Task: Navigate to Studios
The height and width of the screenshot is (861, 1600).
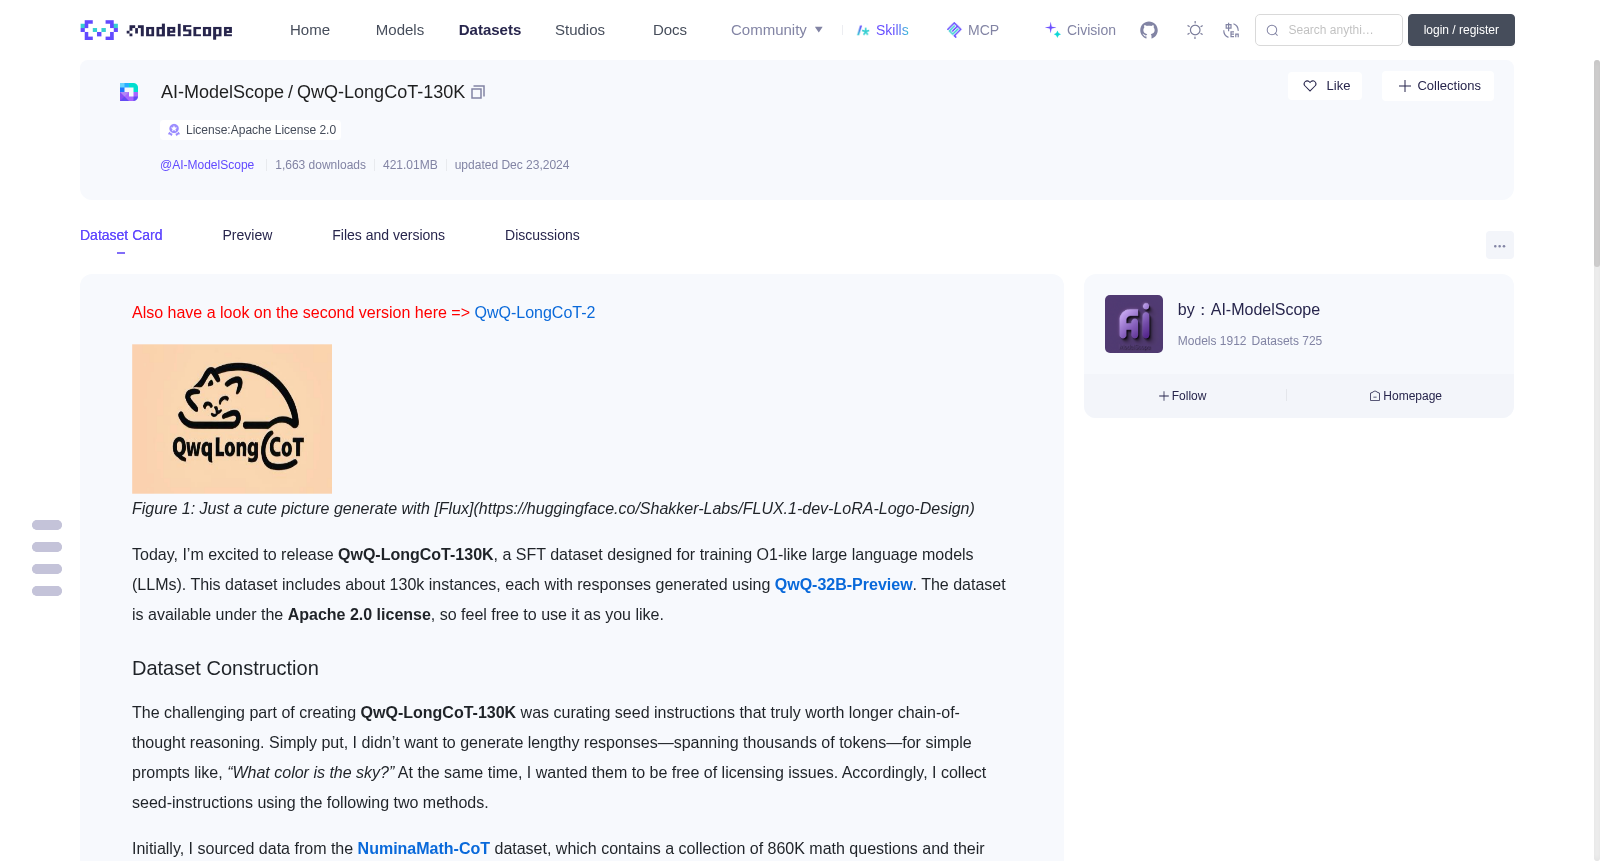Action: (580, 30)
